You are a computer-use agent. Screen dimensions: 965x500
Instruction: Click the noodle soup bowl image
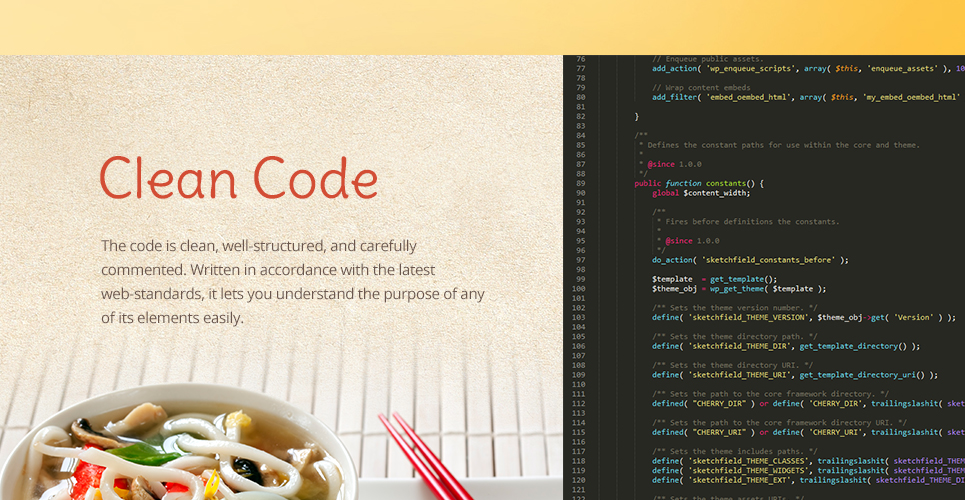178,443
